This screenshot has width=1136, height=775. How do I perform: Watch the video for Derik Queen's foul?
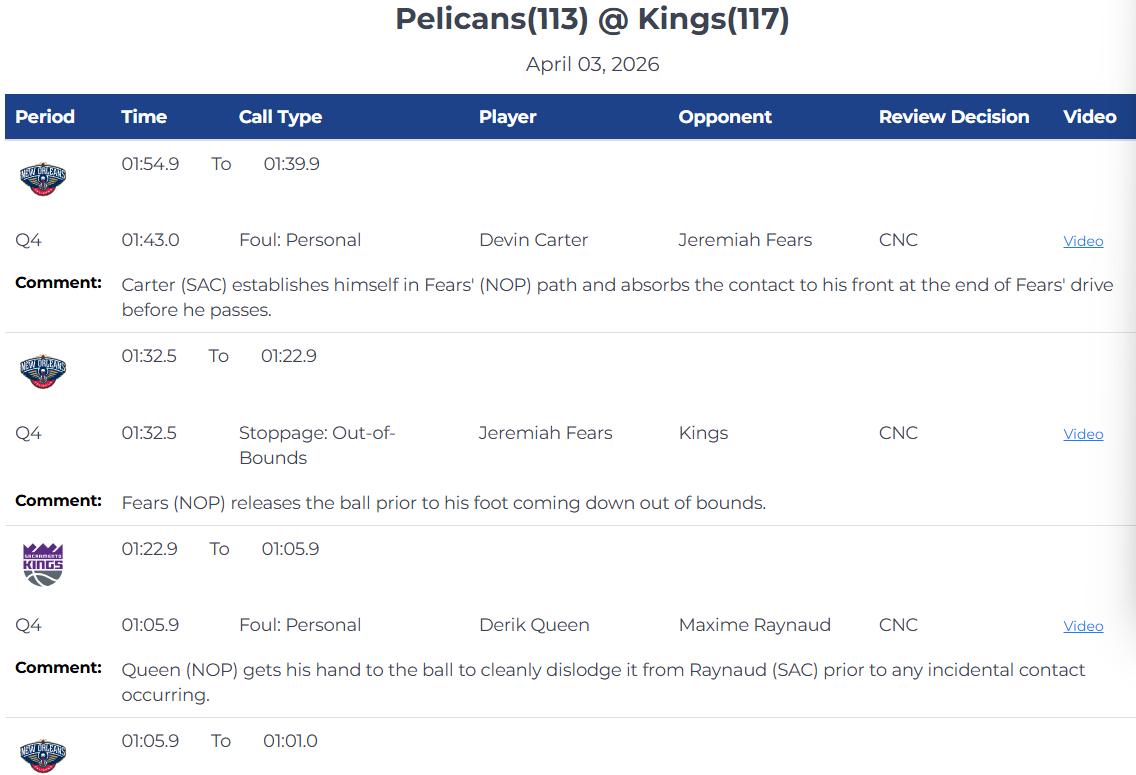coord(1083,626)
